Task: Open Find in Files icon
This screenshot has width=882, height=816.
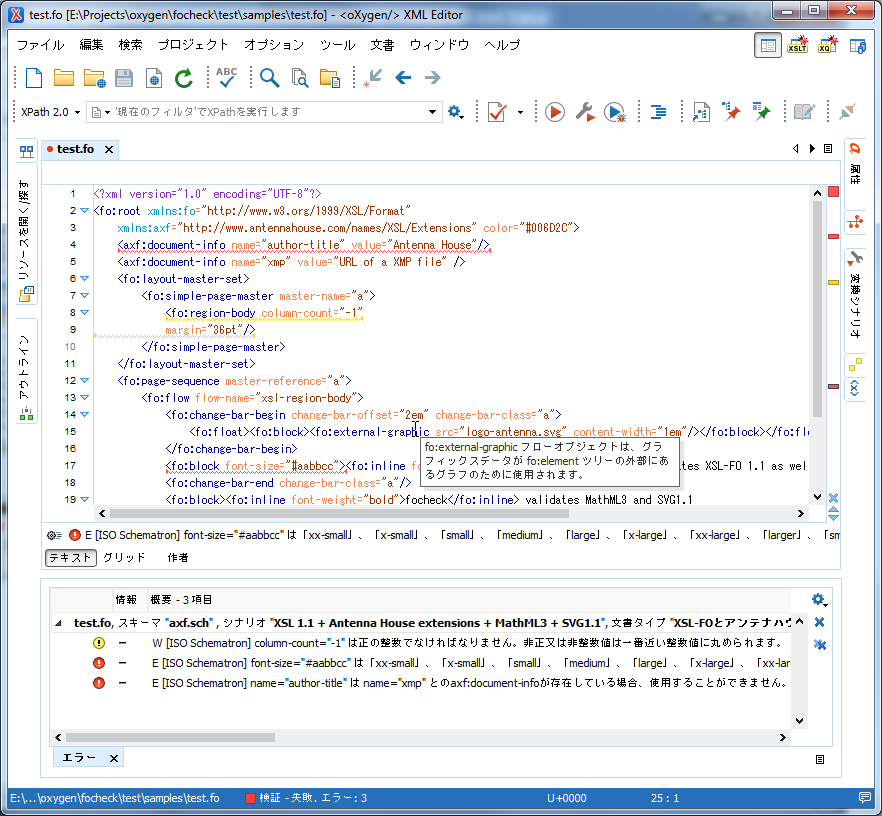Action: point(300,78)
